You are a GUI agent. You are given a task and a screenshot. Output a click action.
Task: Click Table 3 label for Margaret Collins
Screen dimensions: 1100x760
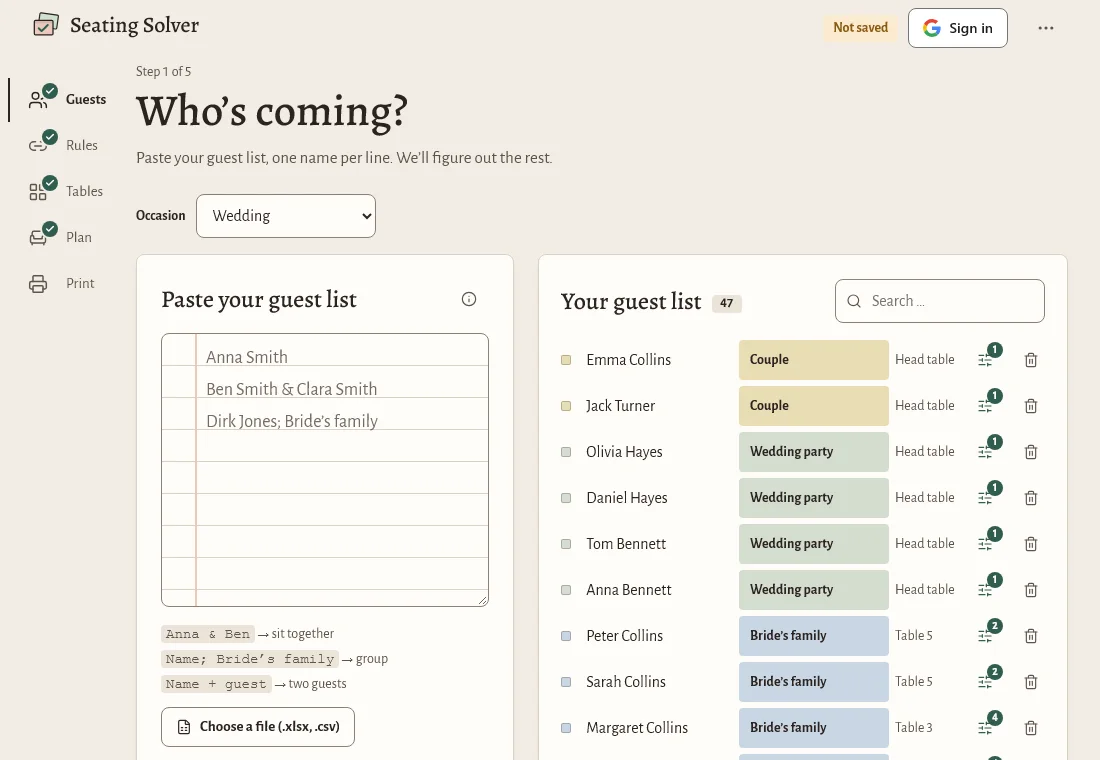click(913, 728)
